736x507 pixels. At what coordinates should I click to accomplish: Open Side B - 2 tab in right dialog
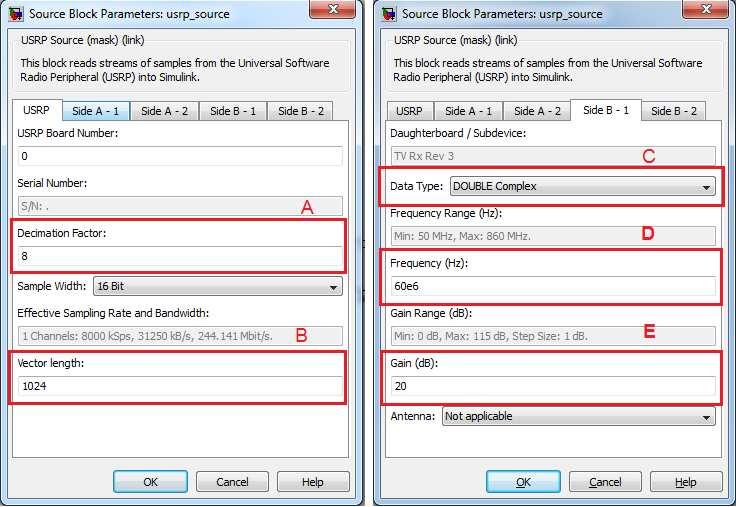673,111
